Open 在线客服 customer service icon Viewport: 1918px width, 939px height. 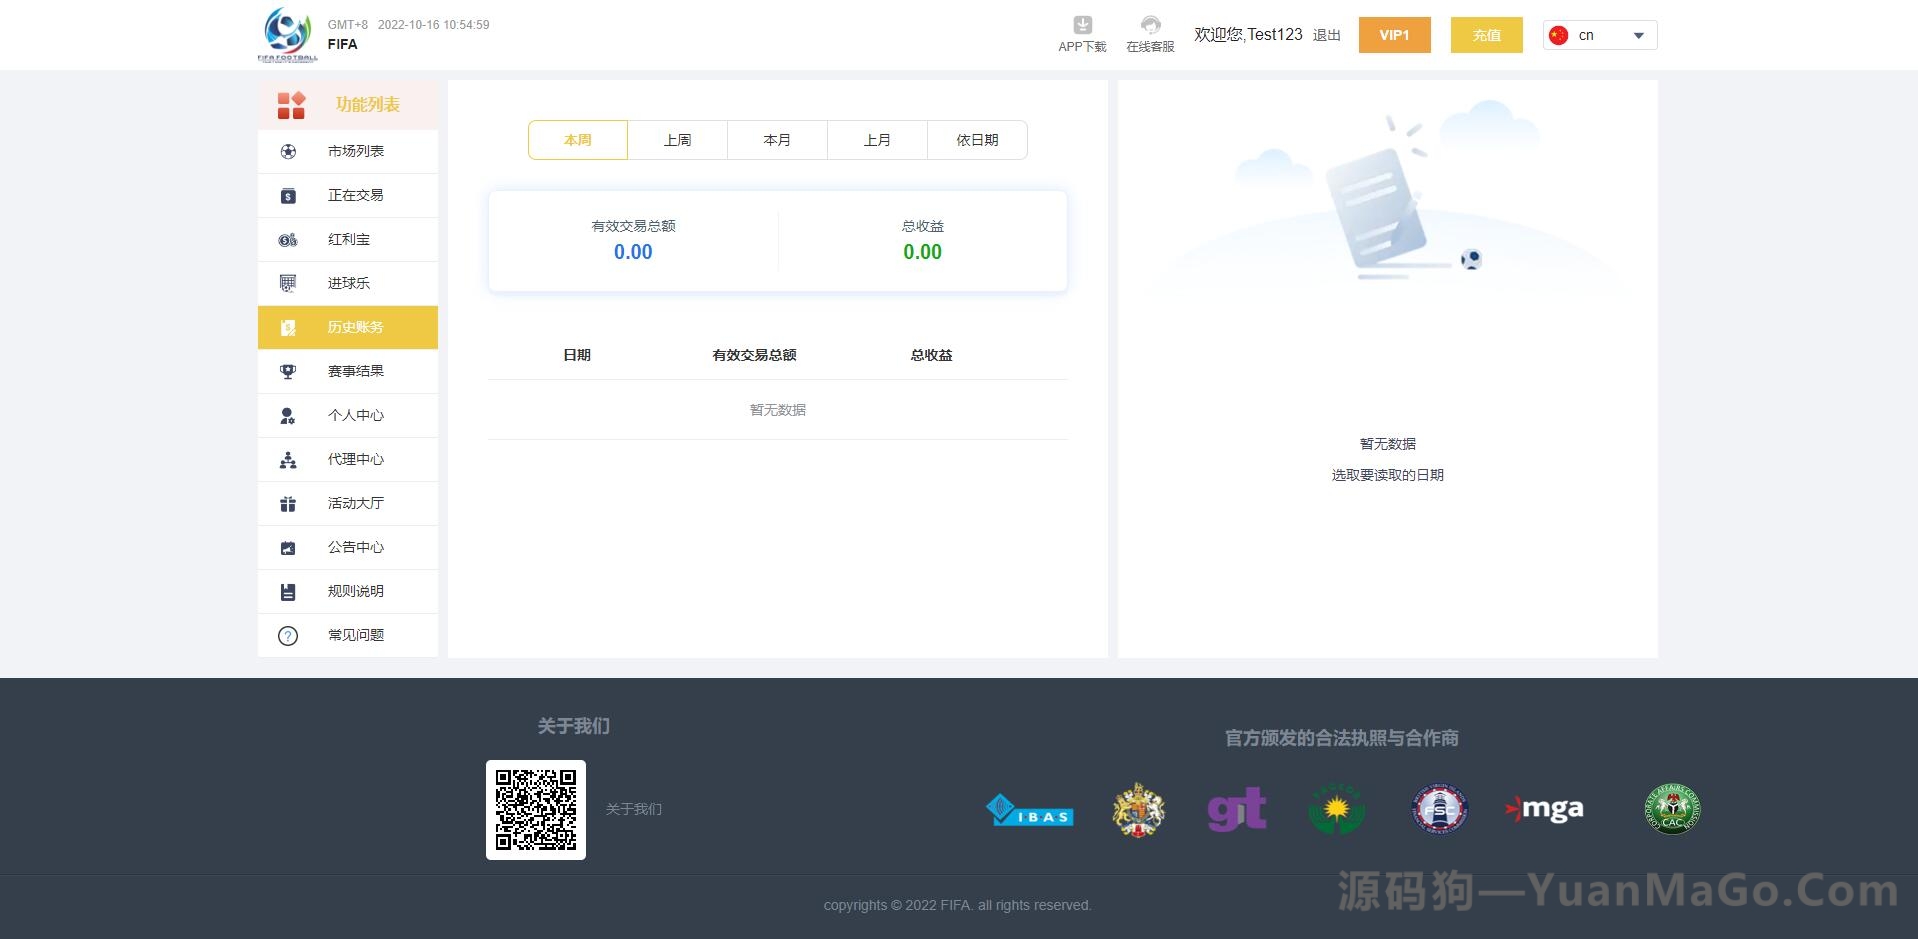pyautogui.click(x=1150, y=25)
